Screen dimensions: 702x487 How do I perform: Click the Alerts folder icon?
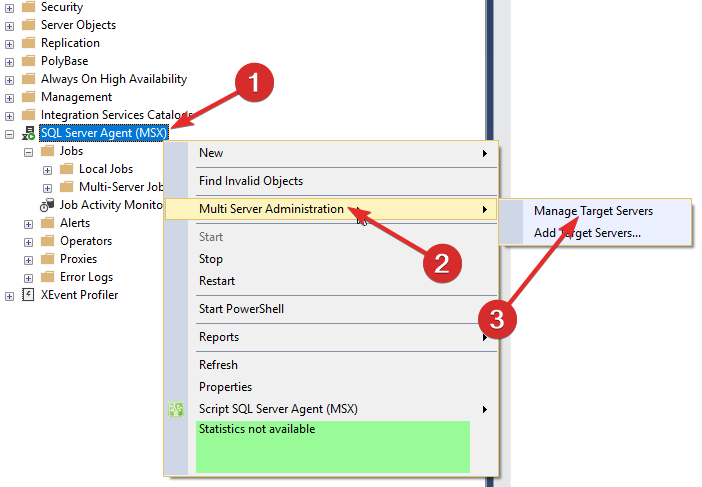(47, 223)
